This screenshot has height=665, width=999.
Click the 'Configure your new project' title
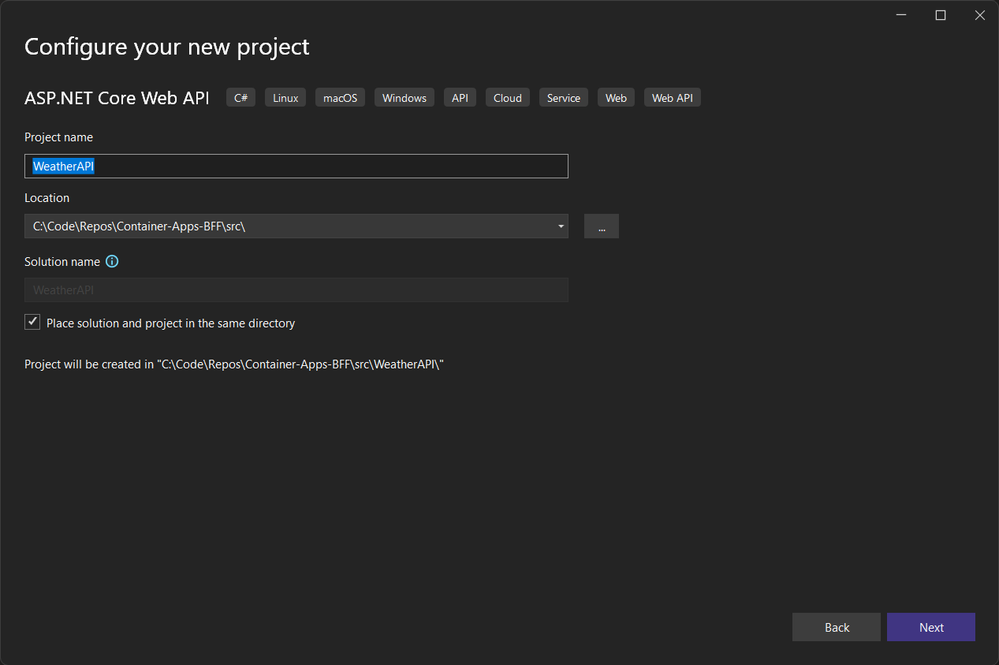point(167,47)
